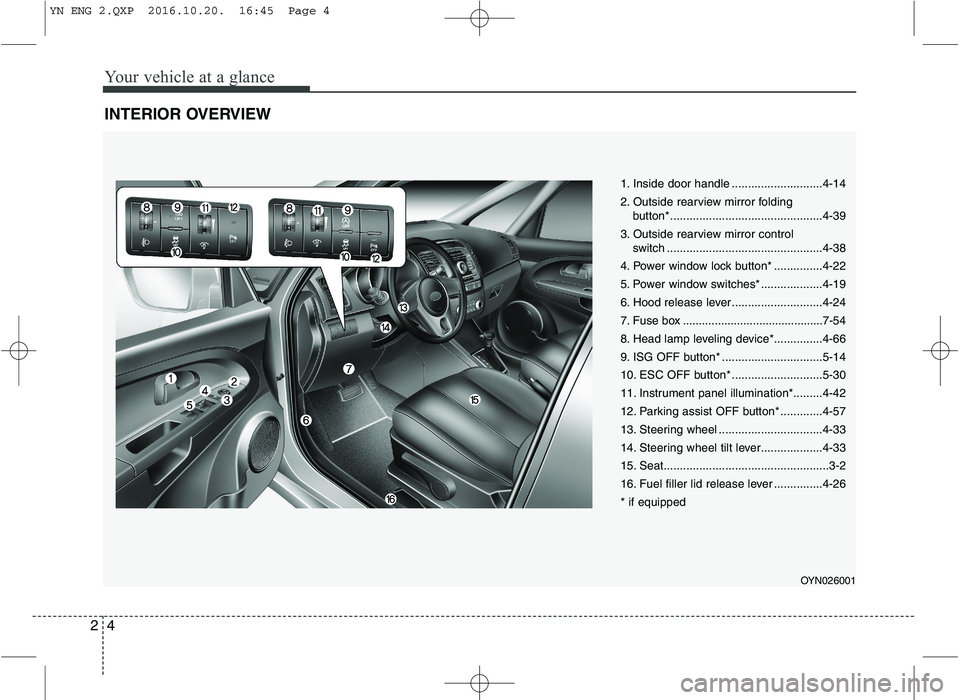Select the 'Seat' 3-2 entry
960x700 pixels.
[x=733, y=466]
